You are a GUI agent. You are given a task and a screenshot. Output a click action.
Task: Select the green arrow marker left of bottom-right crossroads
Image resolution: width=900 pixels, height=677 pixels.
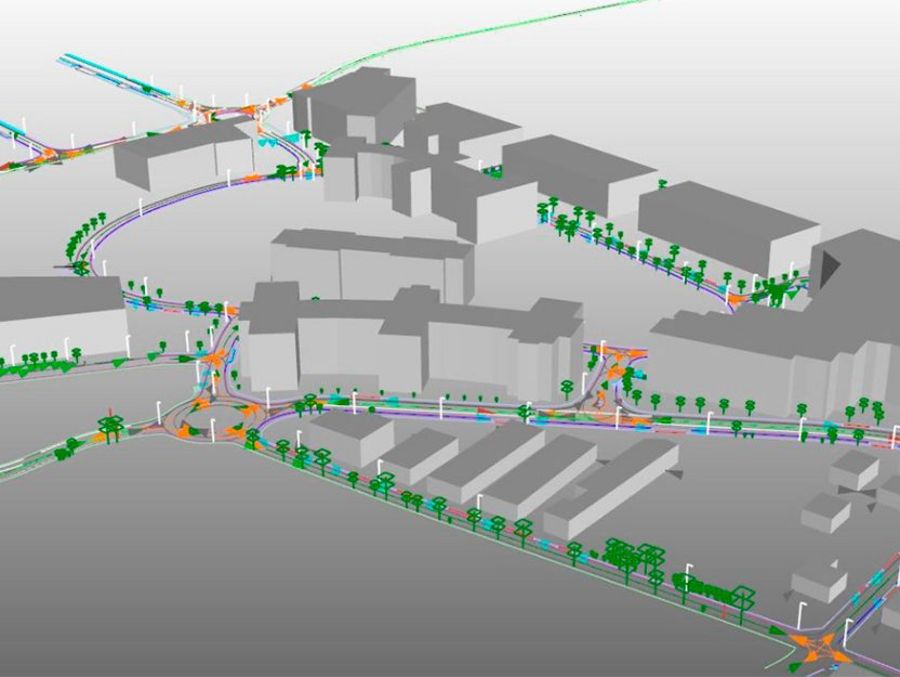tap(775, 630)
